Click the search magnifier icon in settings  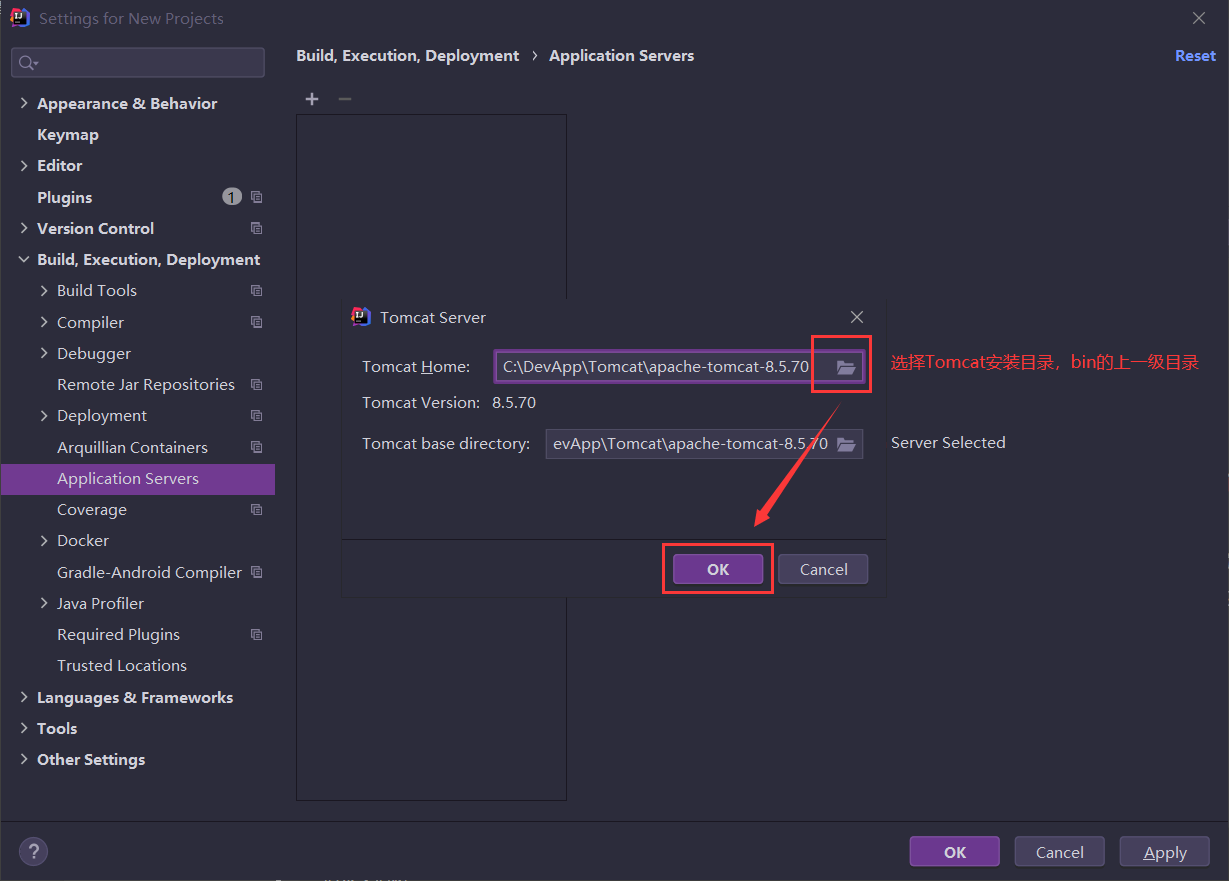[28, 63]
